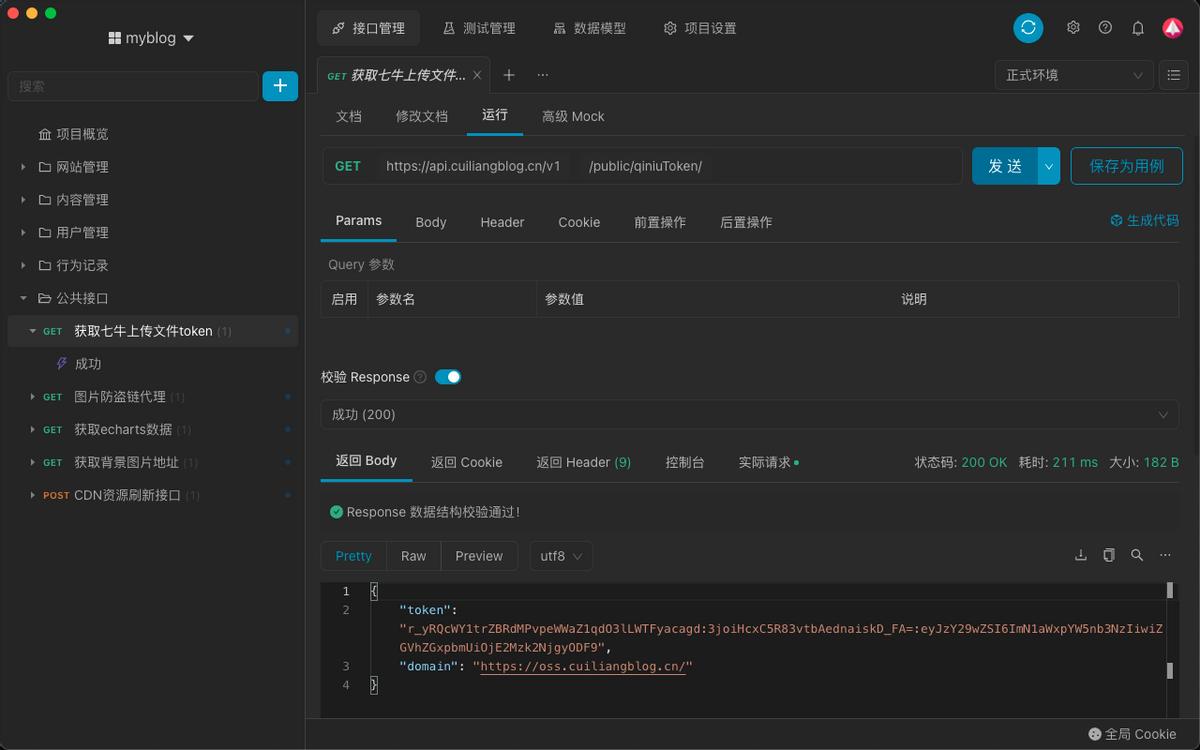The height and width of the screenshot is (750, 1200).
Task: Click the 保存为用例 button
Action: click(x=1127, y=165)
